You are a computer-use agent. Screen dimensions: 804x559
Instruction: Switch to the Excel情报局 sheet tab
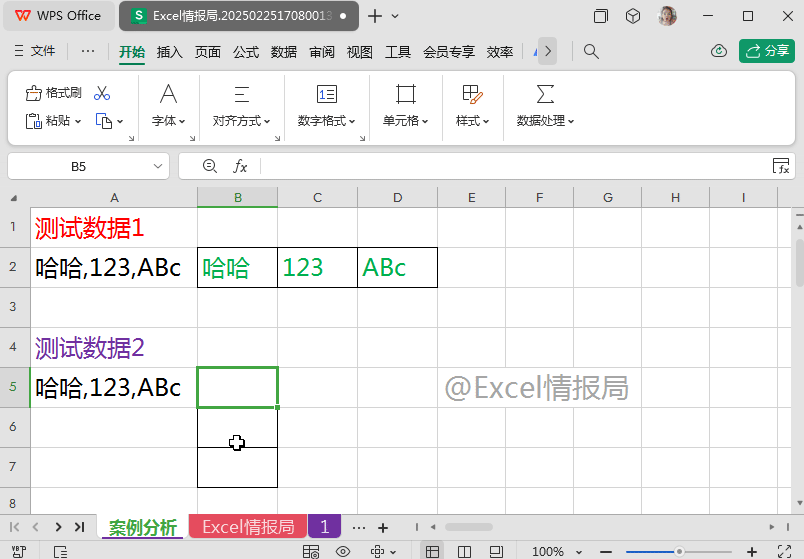248,527
